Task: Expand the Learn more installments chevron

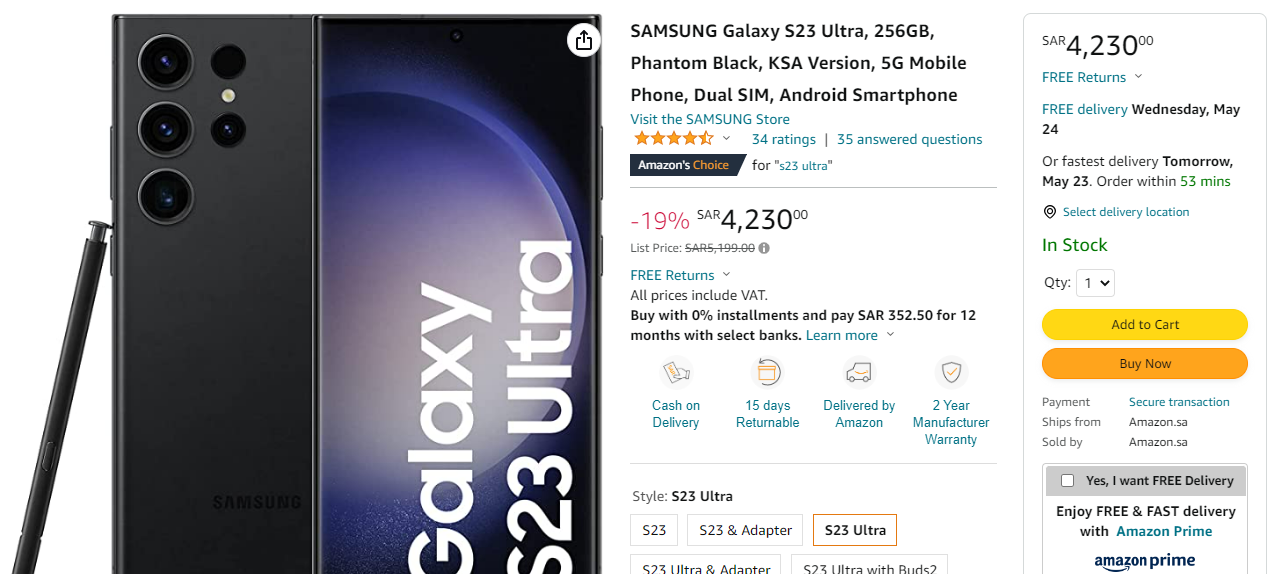Action: click(890, 336)
